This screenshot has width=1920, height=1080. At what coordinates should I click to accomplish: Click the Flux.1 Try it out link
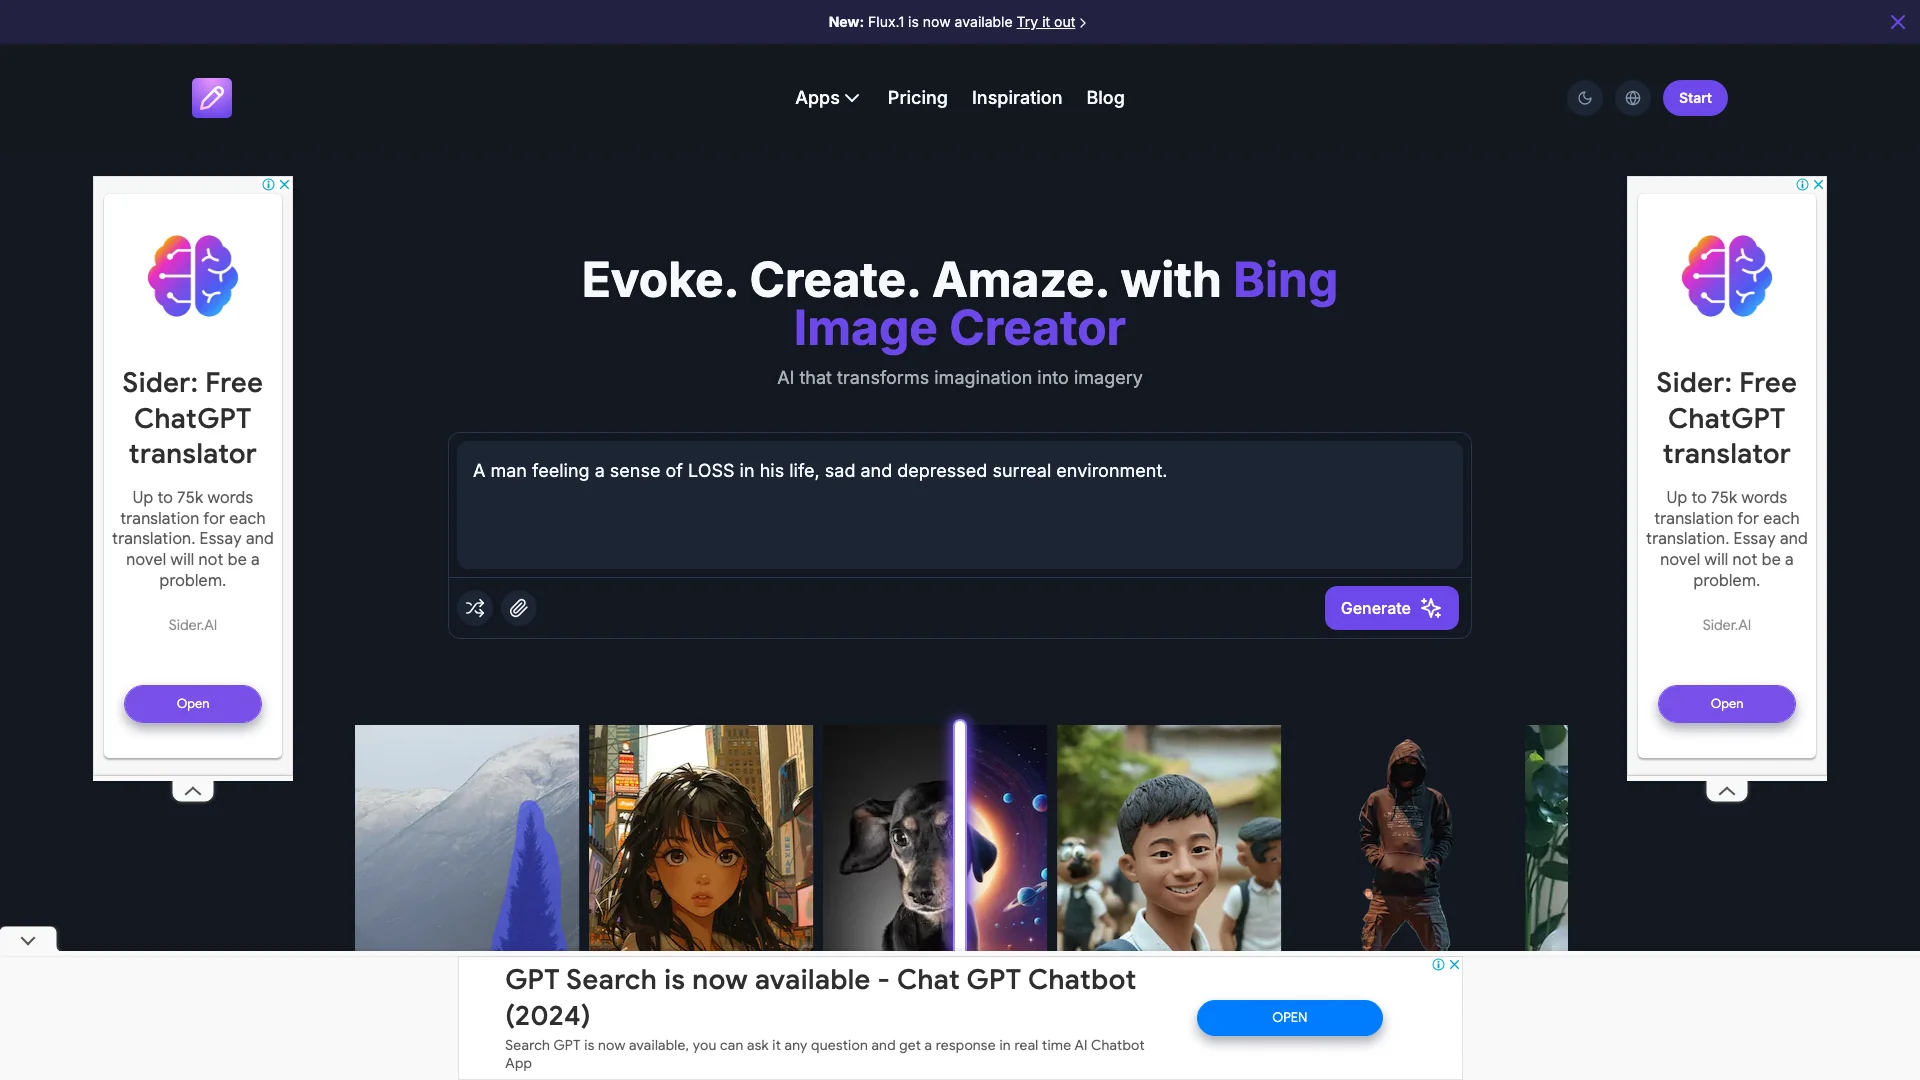[x=1048, y=21]
